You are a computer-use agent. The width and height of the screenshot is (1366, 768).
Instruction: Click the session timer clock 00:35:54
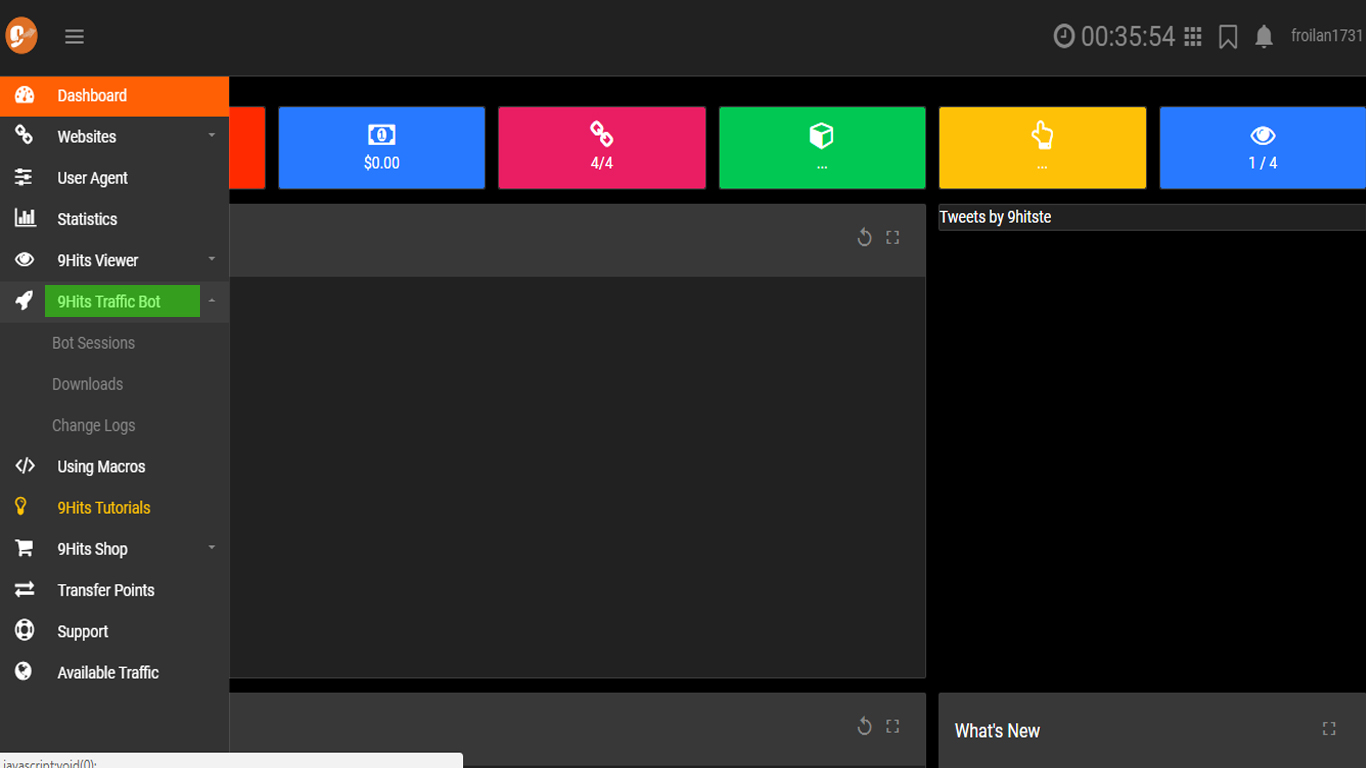1114,37
